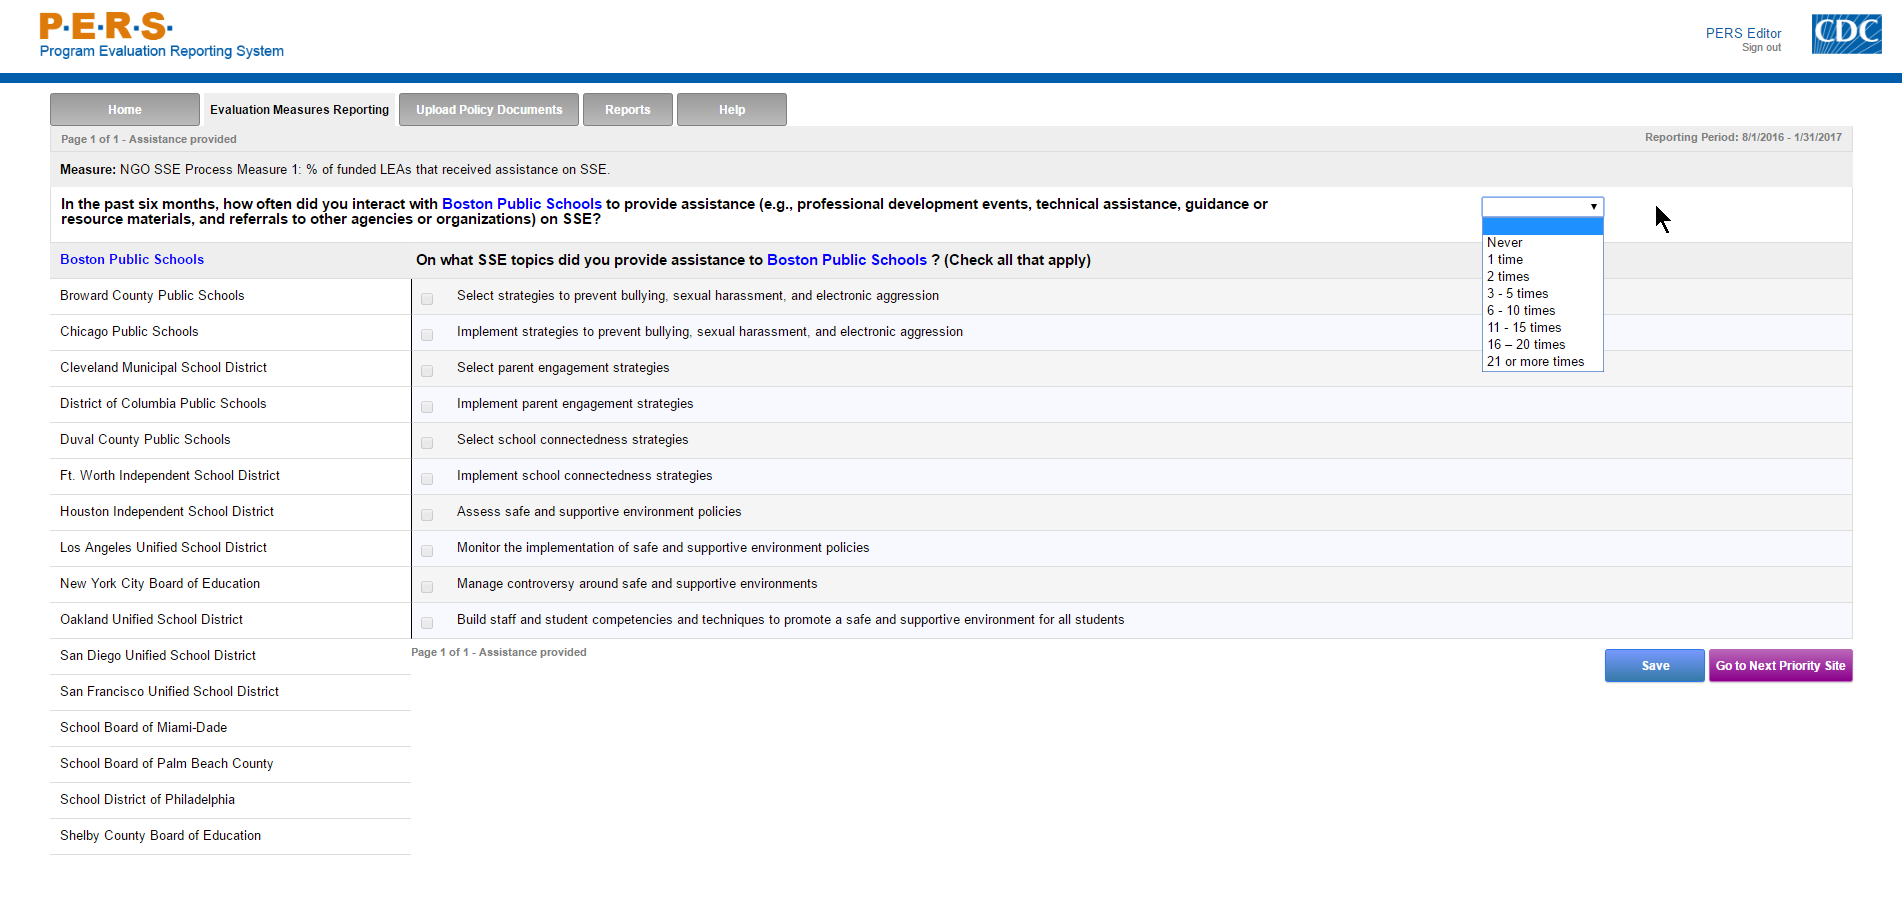Image resolution: width=1902 pixels, height=922 pixels.
Task: Click Go to Next Priority Site
Action: coord(1781,666)
